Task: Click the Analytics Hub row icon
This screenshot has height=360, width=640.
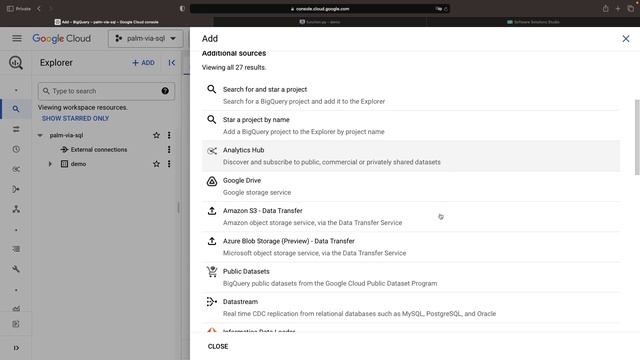Action: (x=211, y=151)
